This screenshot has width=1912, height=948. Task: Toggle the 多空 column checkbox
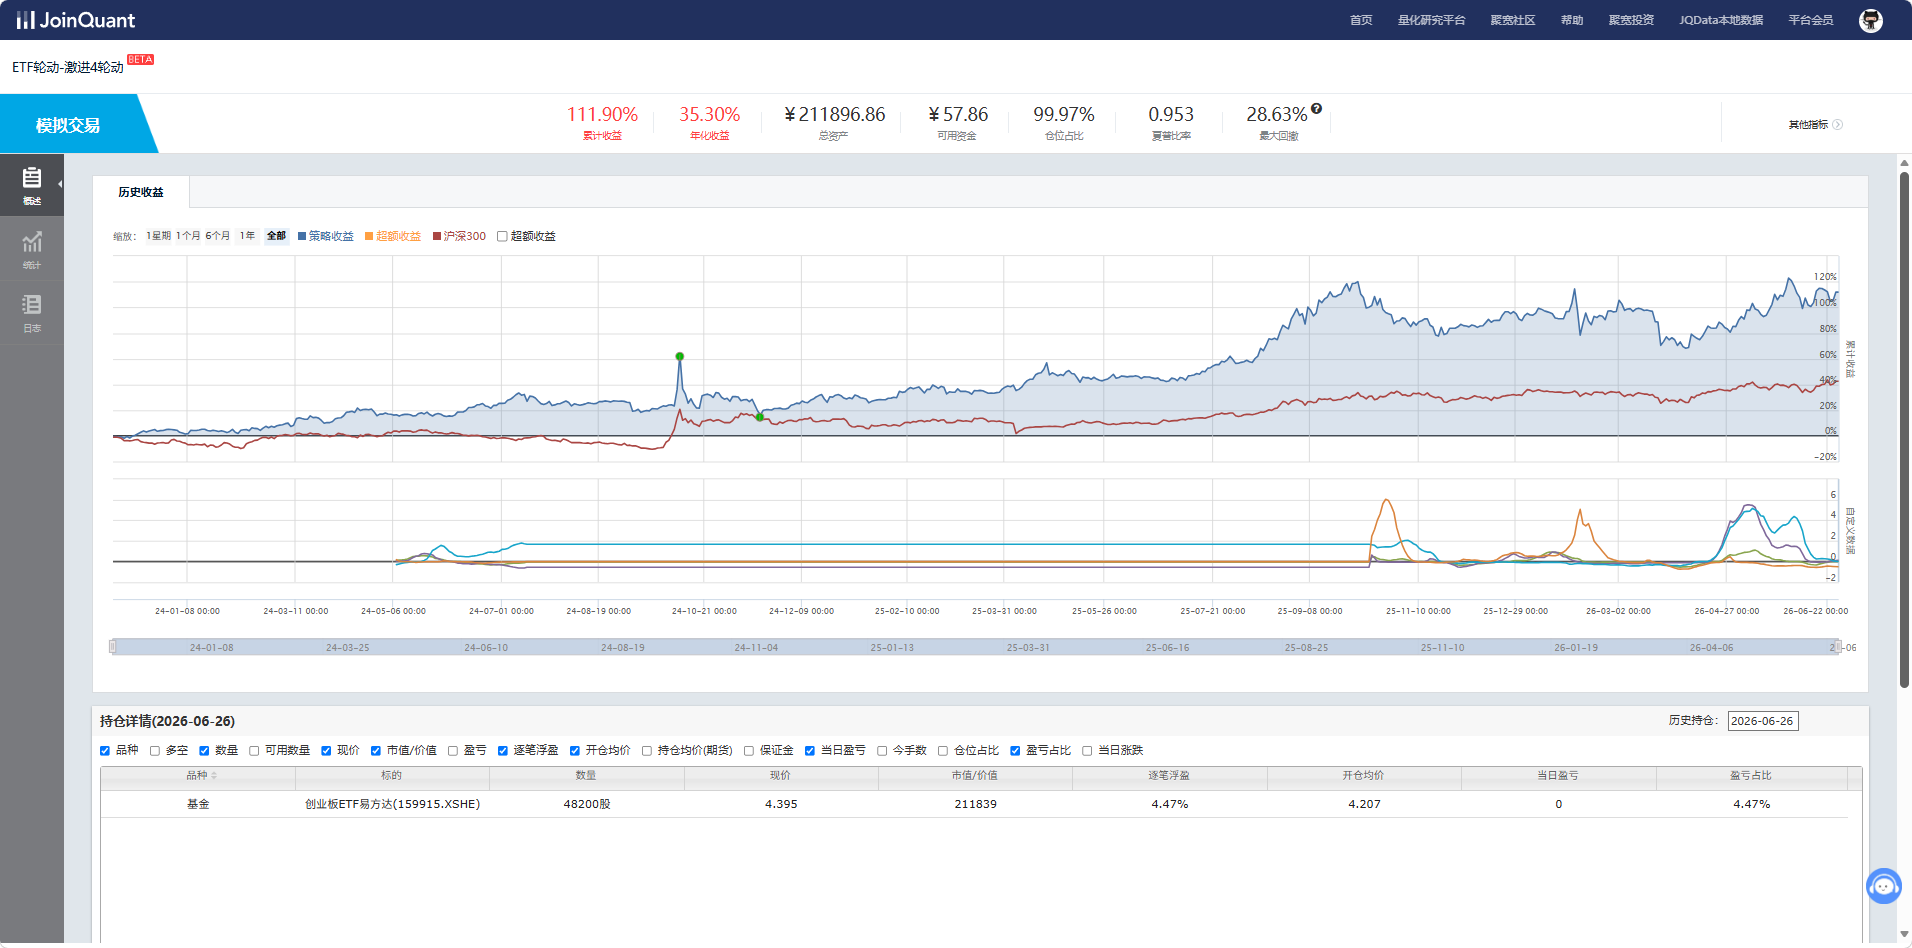pos(154,751)
